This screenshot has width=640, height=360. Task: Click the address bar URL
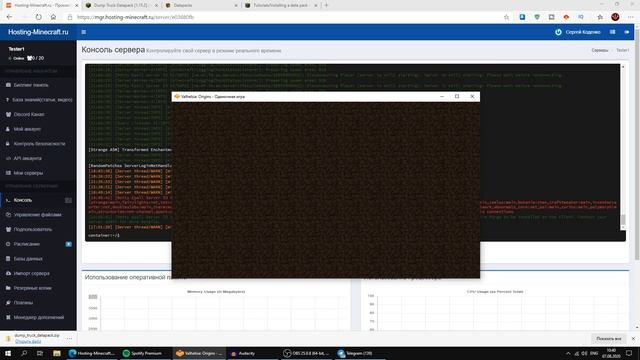(136, 17)
